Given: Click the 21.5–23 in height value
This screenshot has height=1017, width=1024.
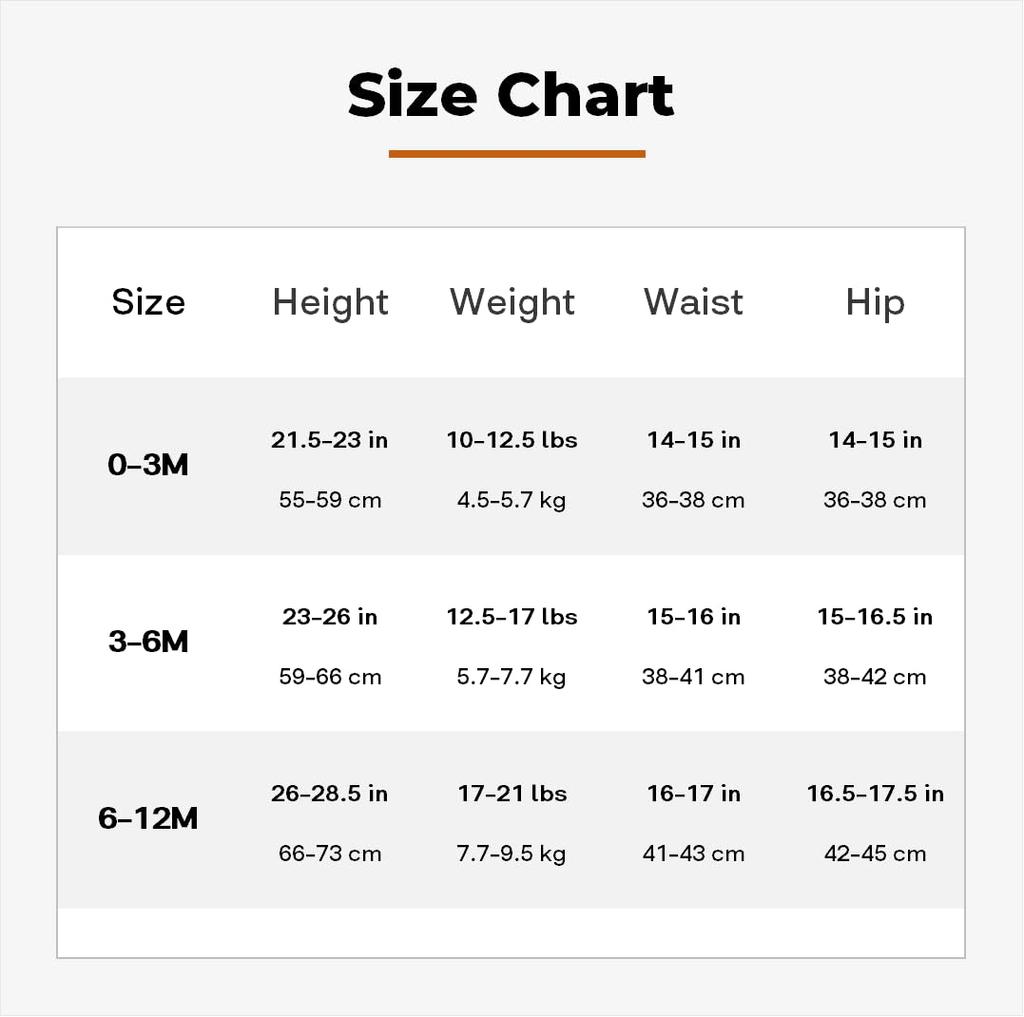Looking at the screenshot, I should point(330,440).
